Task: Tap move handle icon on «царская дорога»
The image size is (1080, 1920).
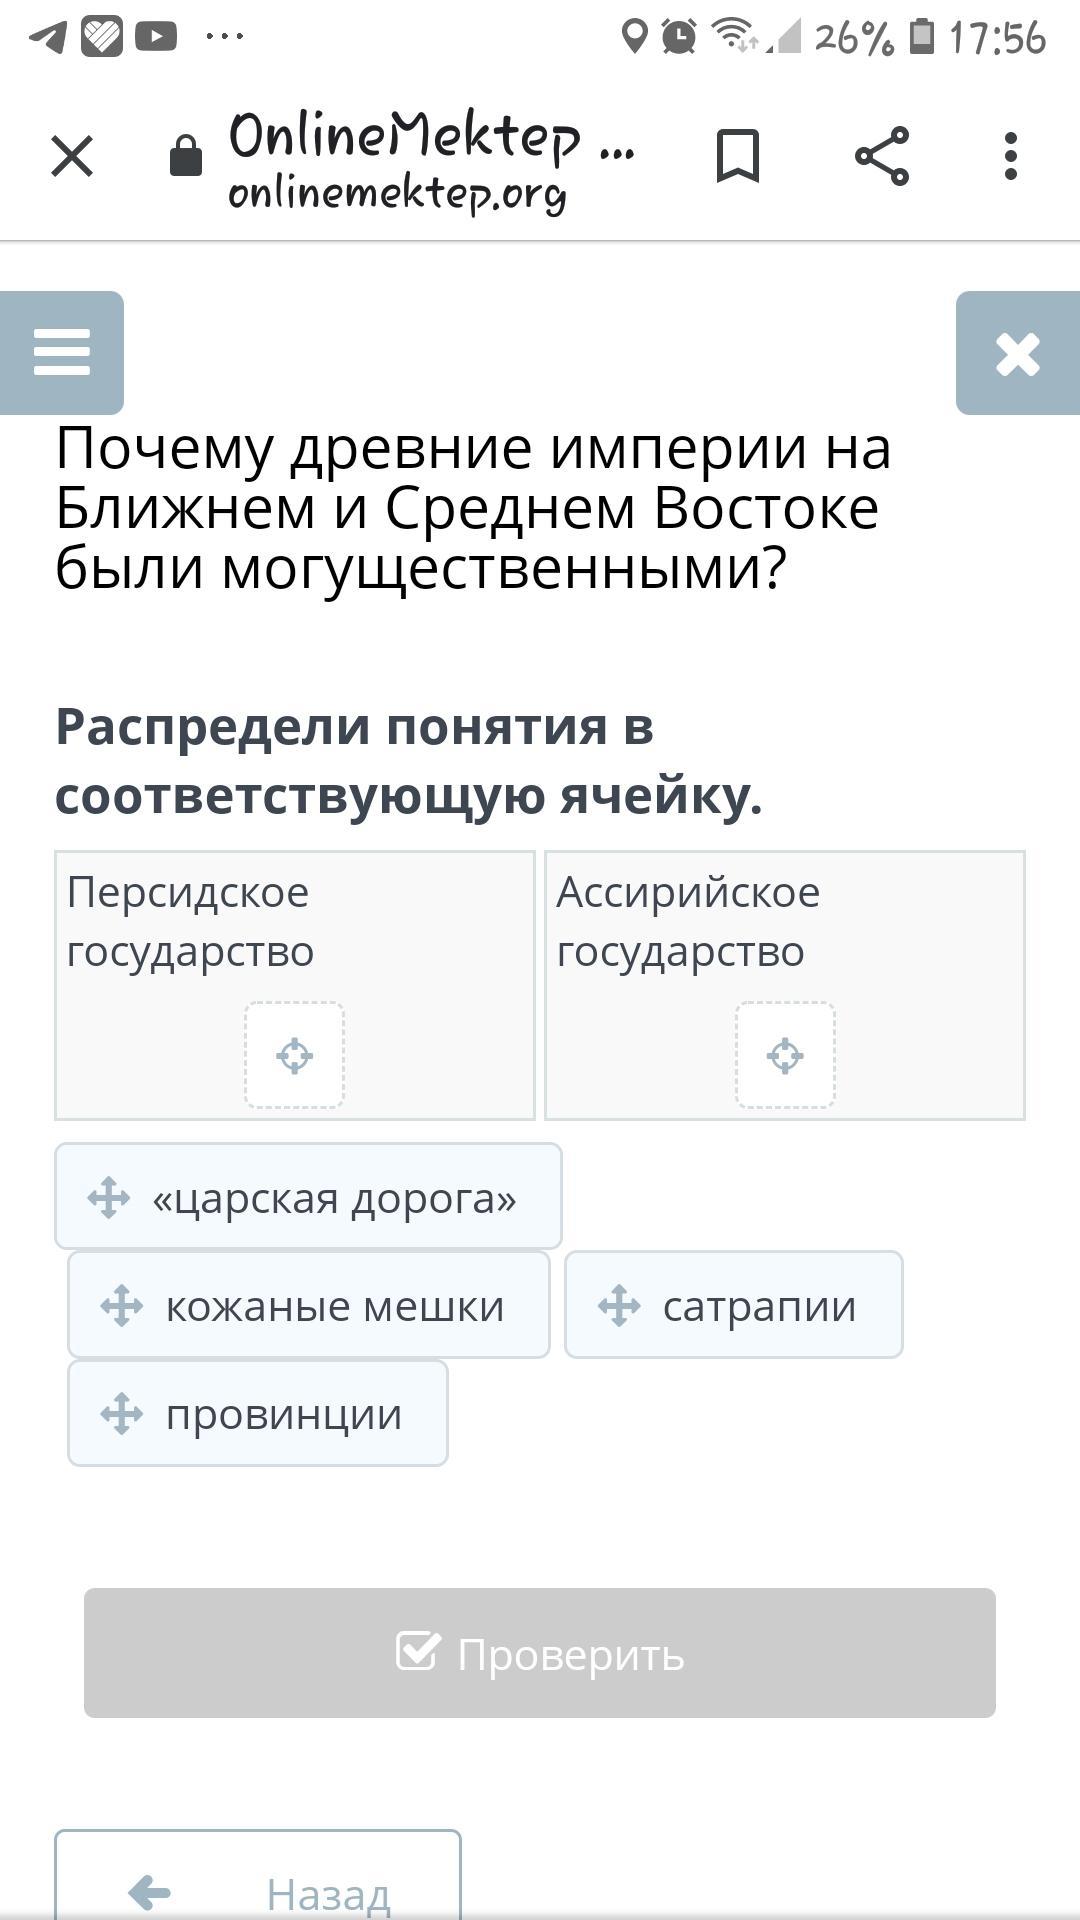Action: pyautogui.click(x=109, y=1198)
